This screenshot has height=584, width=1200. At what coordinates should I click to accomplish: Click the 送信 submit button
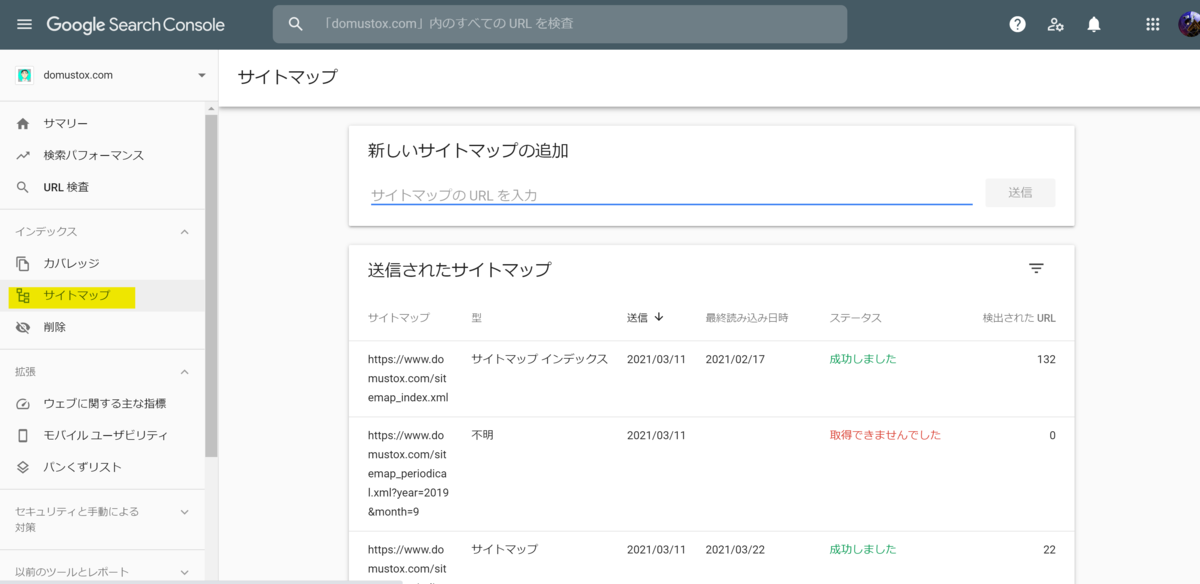click(1020, 192)
